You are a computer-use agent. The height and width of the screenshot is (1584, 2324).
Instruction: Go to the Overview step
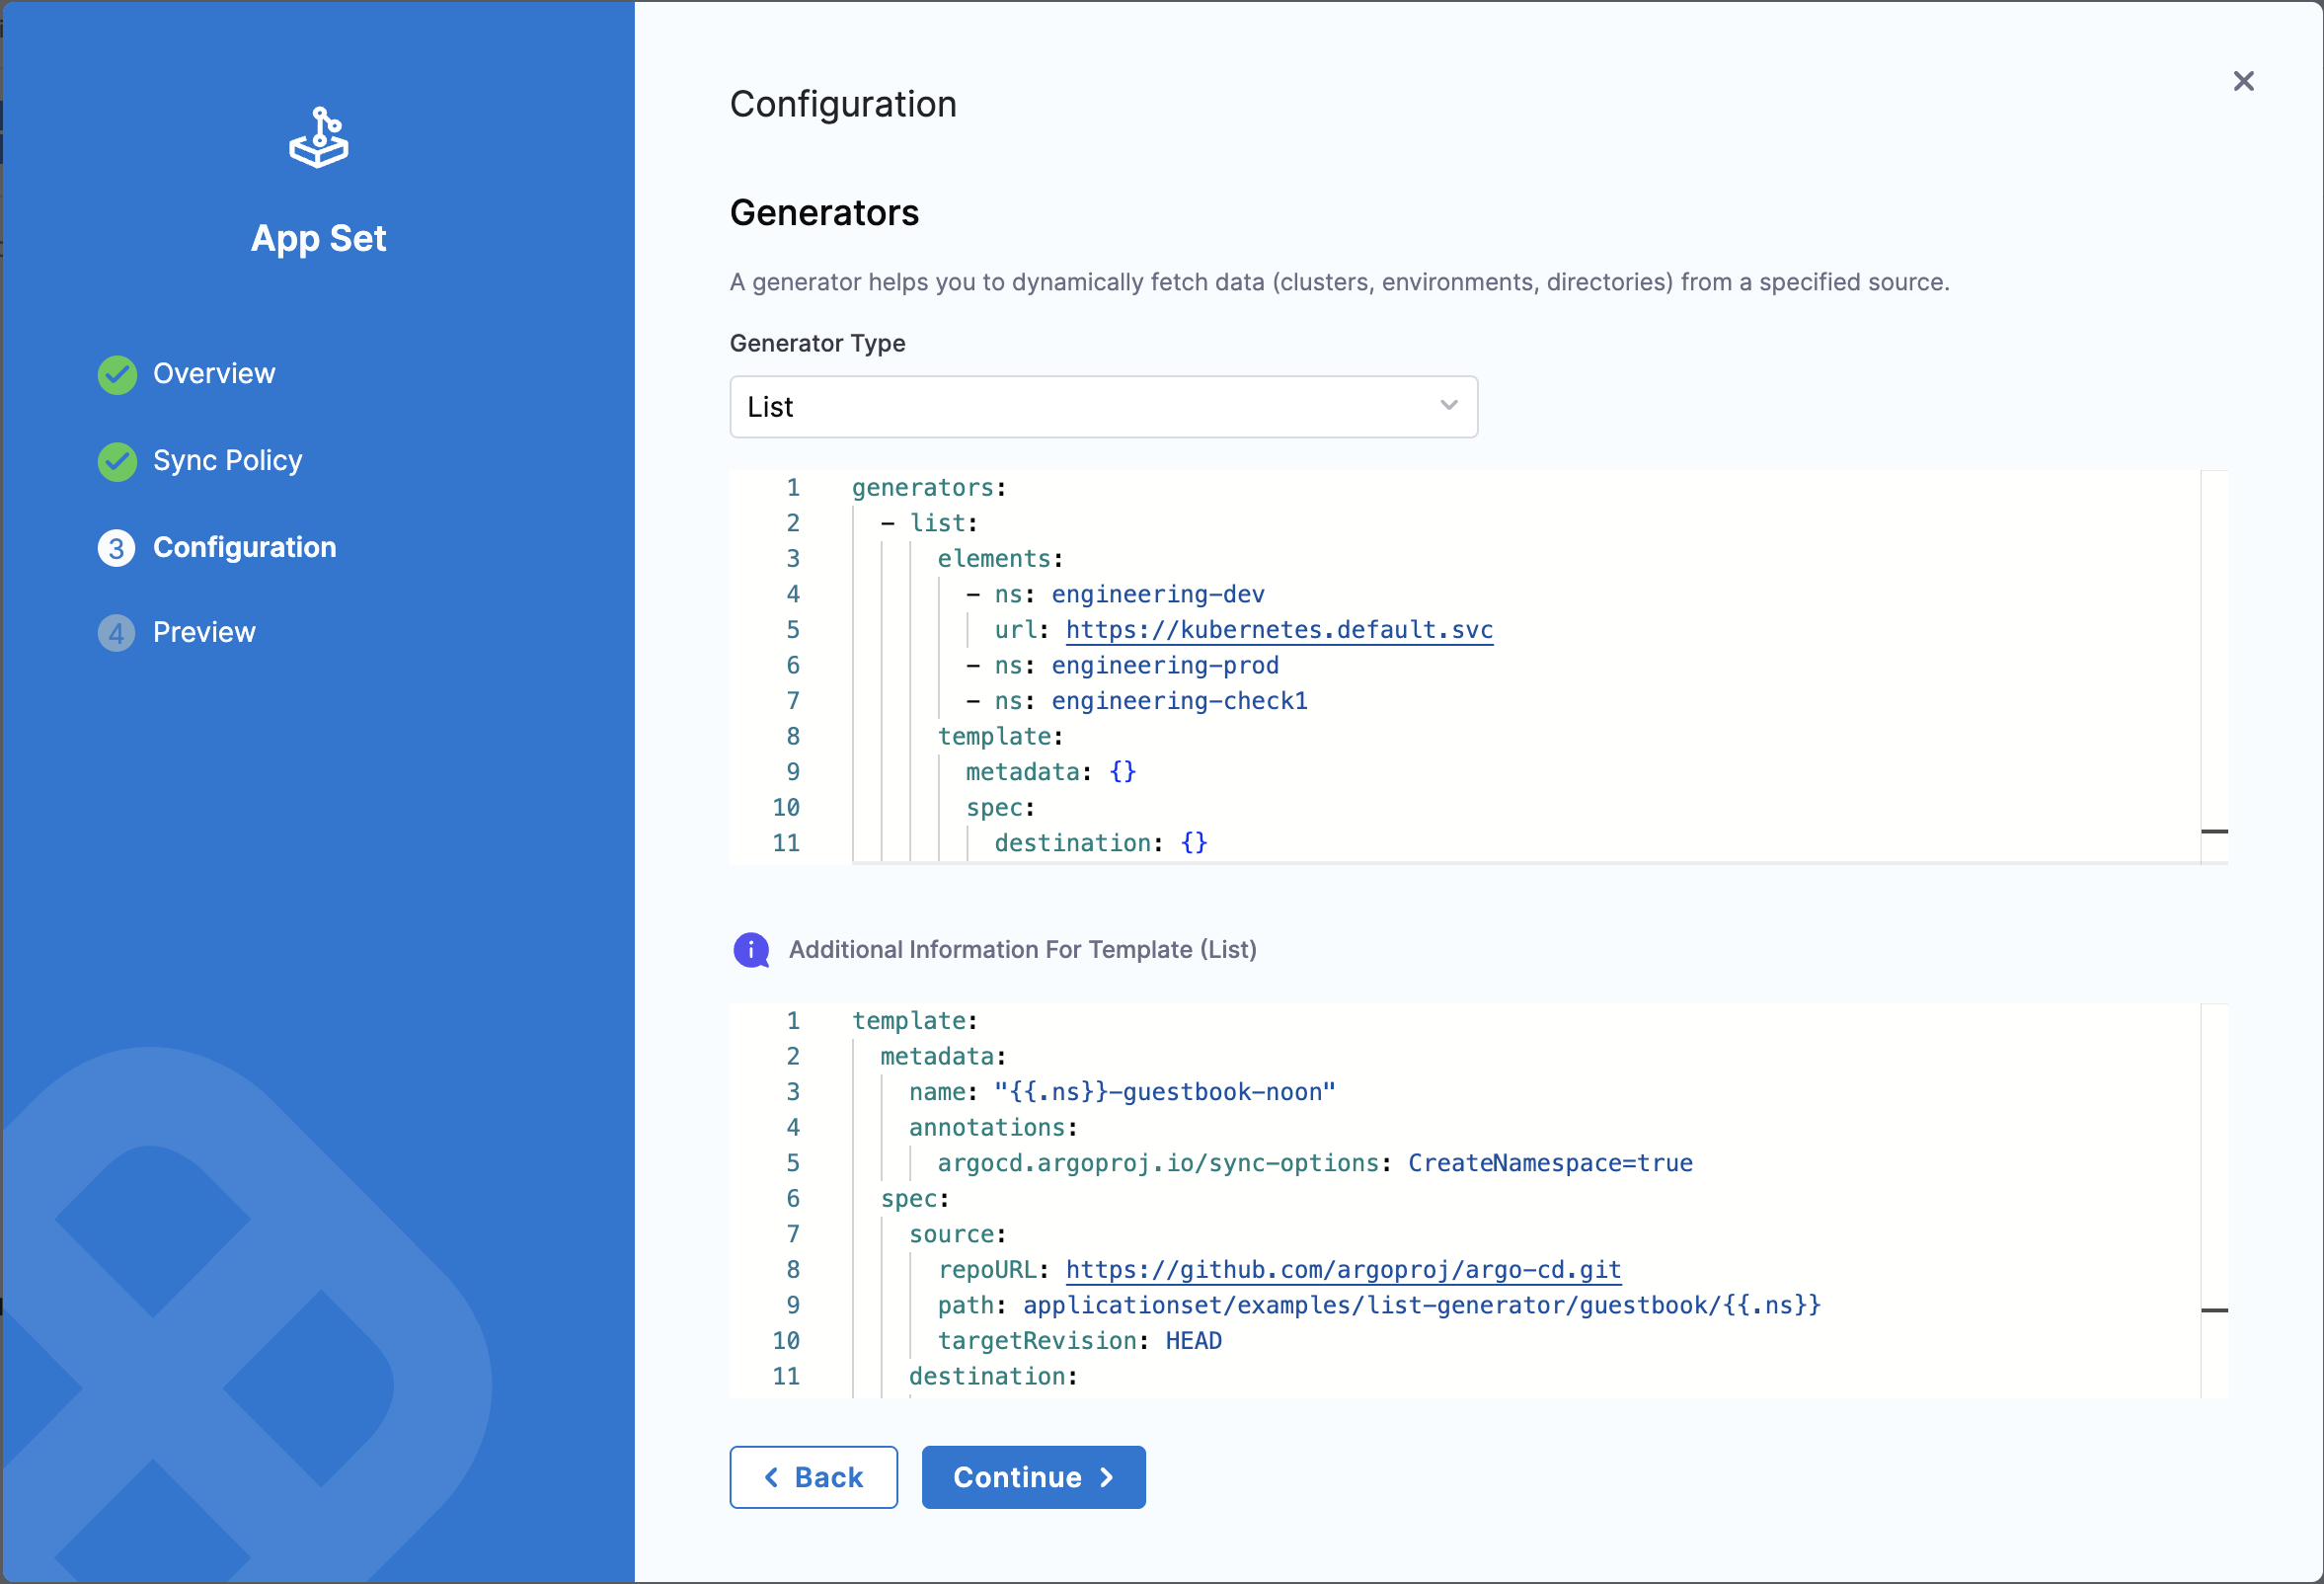coord(213,374)
